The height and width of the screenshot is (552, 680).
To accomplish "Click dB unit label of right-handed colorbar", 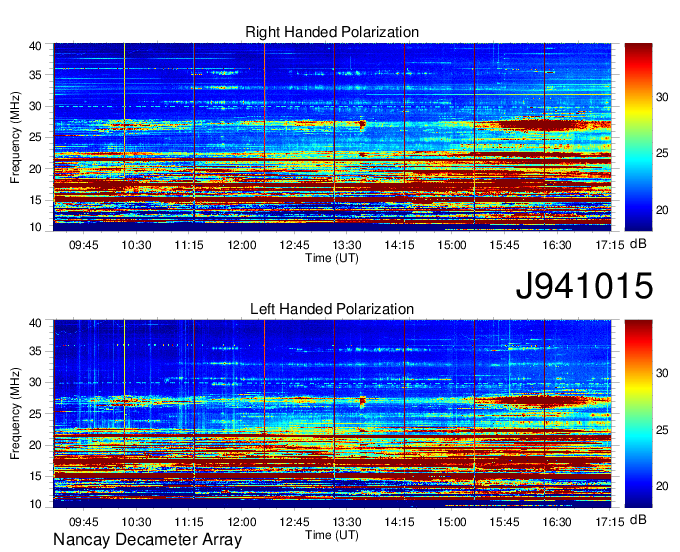I will pos(638,244).
